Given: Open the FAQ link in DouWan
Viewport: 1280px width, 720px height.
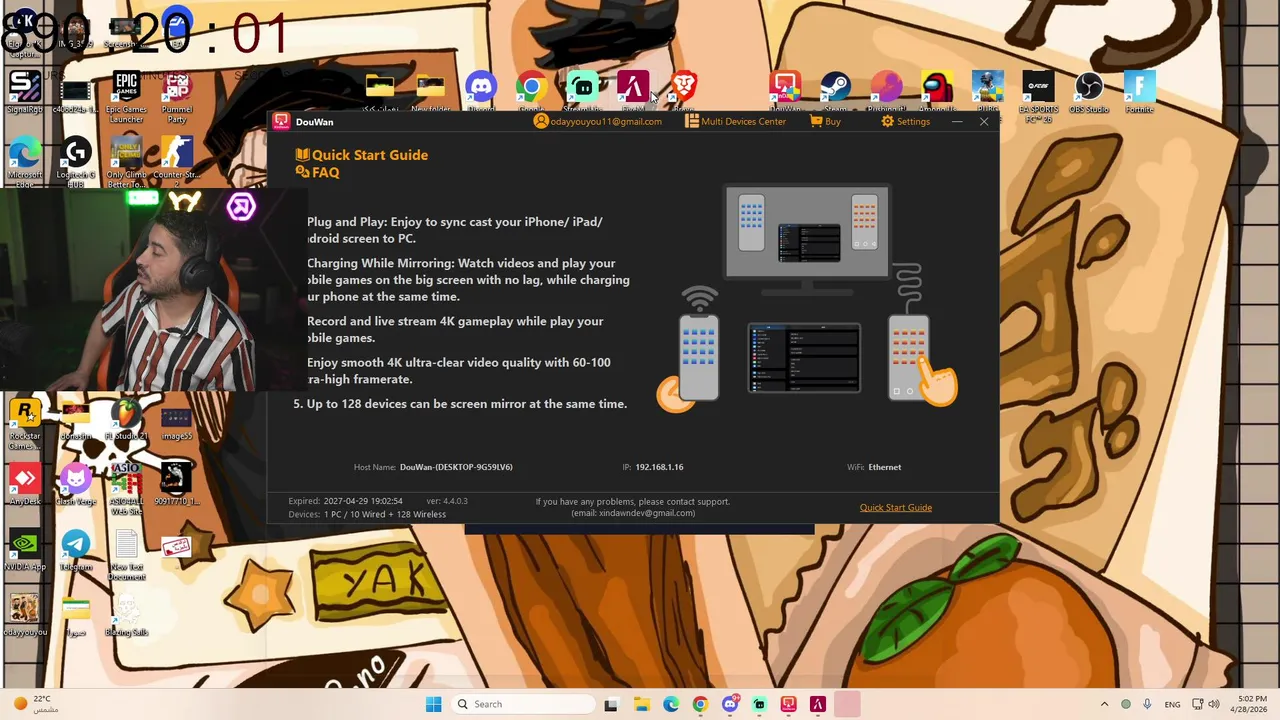Looking at the screenshot, I should pos(318,172).
